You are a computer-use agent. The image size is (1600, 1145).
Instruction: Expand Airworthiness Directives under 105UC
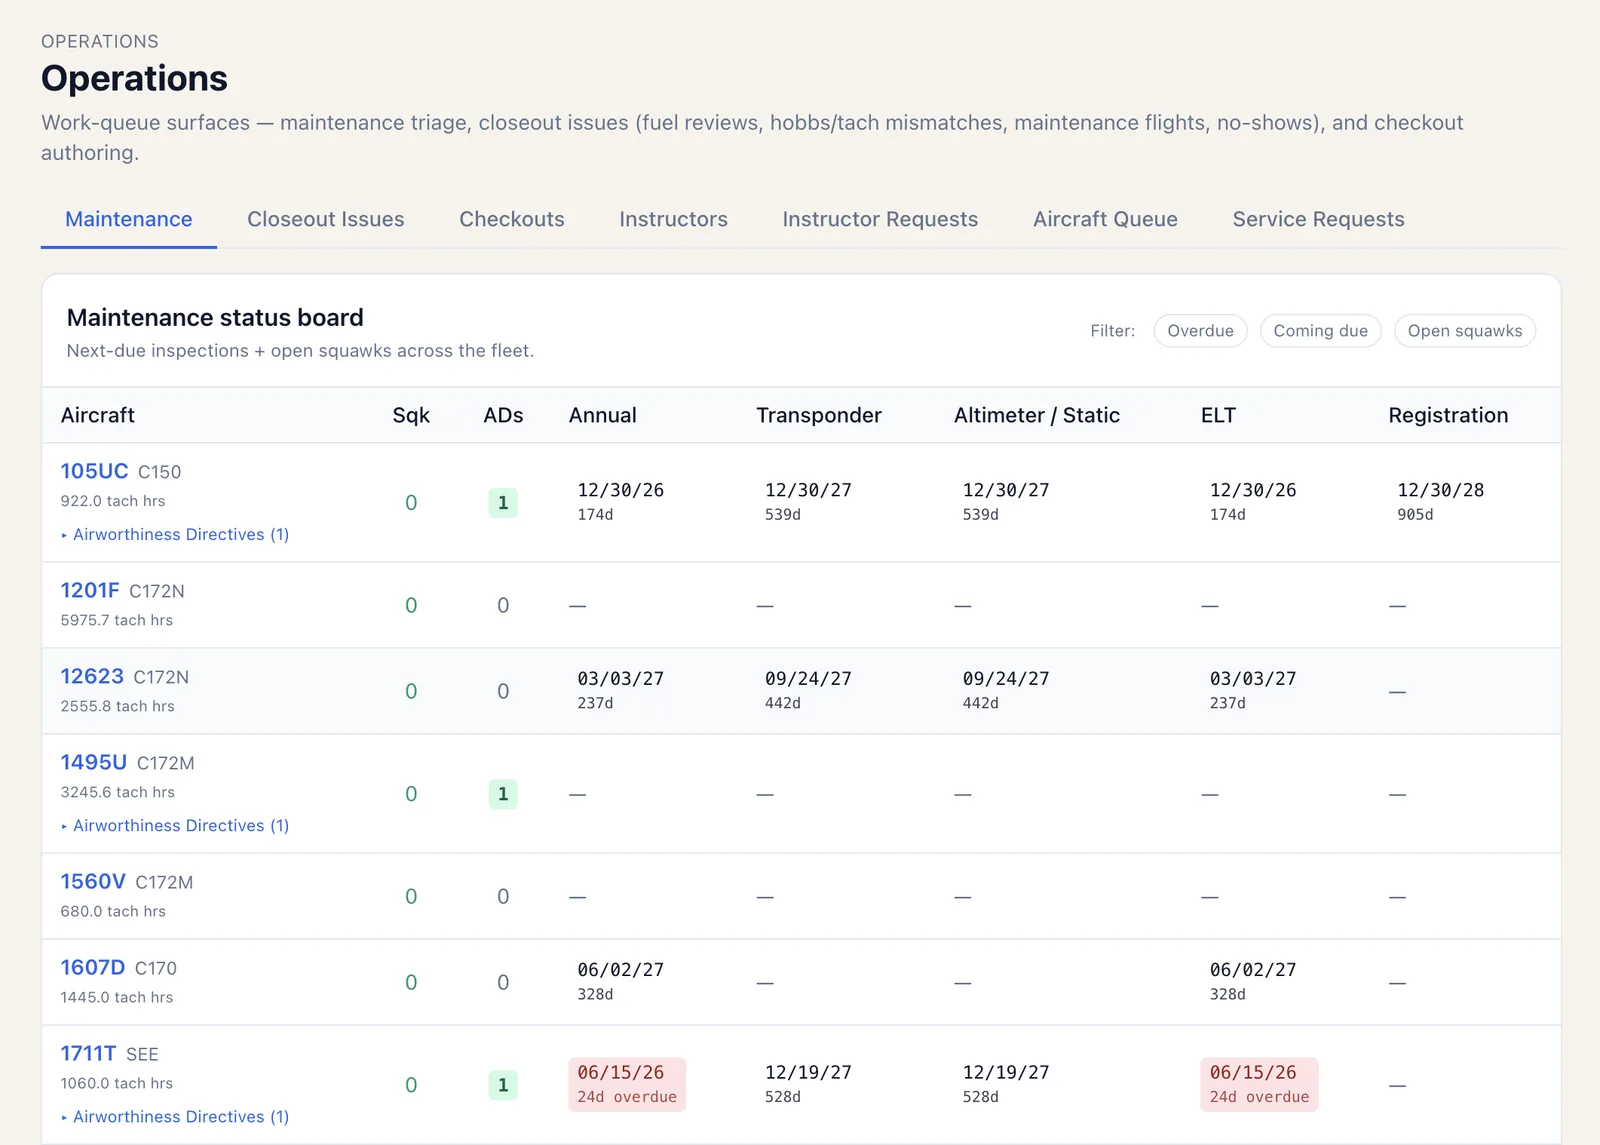click(175, 535)
